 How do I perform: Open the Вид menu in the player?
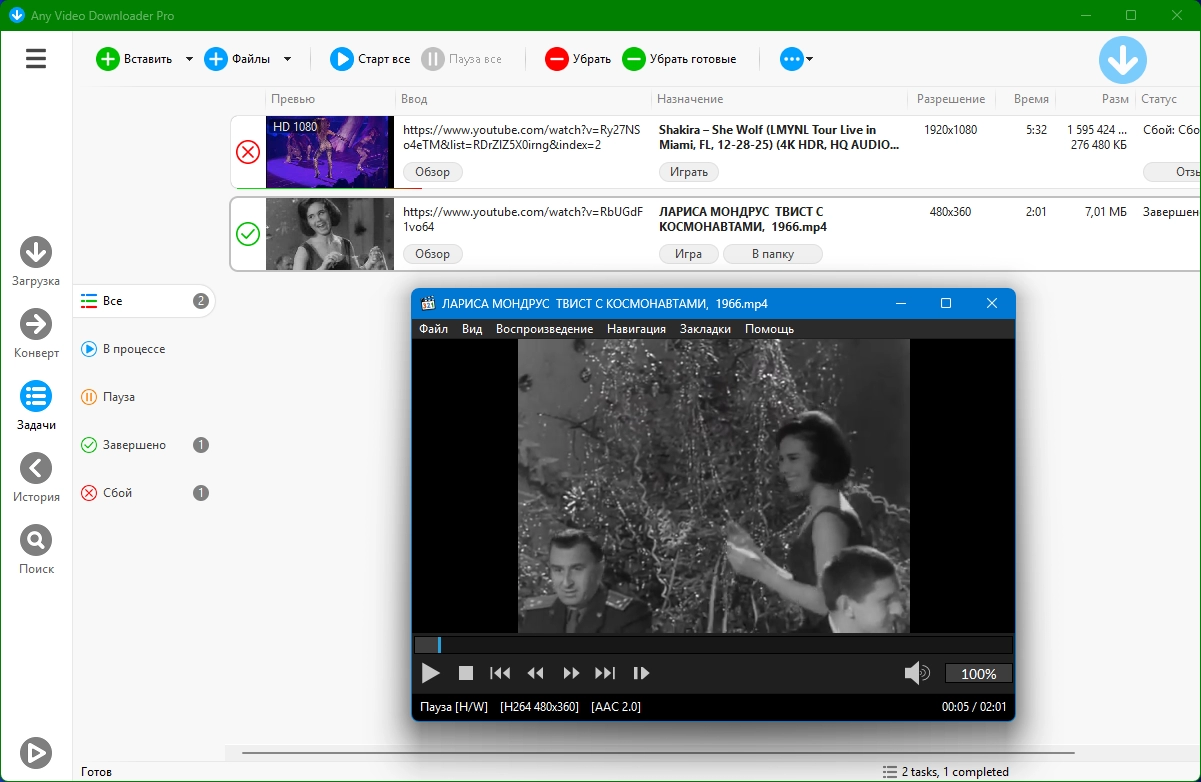coord(472,329)
